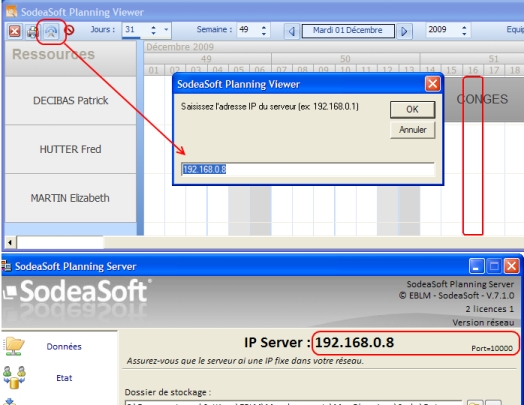Select resource MARTIN Elizabeth
Screen dimensions: 524x405
[x=71, y=198]
